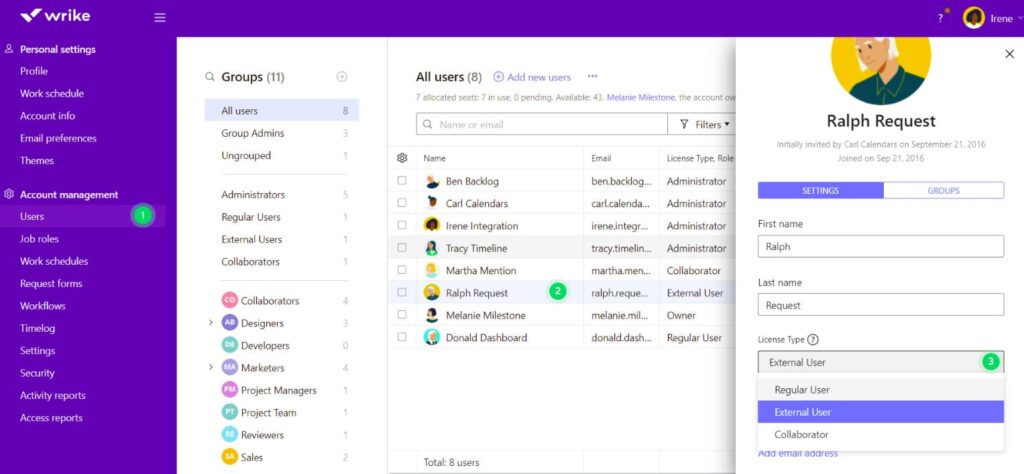Choose Collaborator license option

(881, 435)
